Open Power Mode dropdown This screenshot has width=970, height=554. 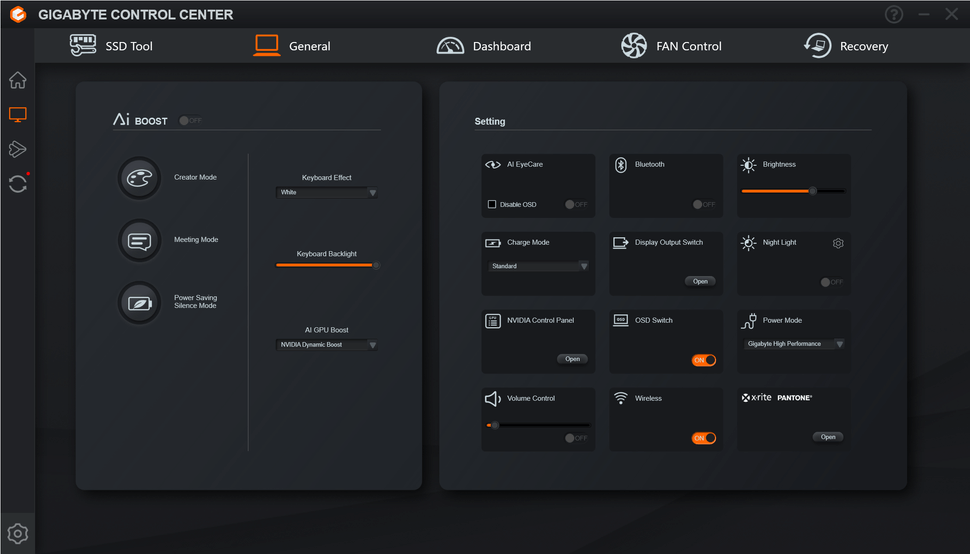click(794, 344)
